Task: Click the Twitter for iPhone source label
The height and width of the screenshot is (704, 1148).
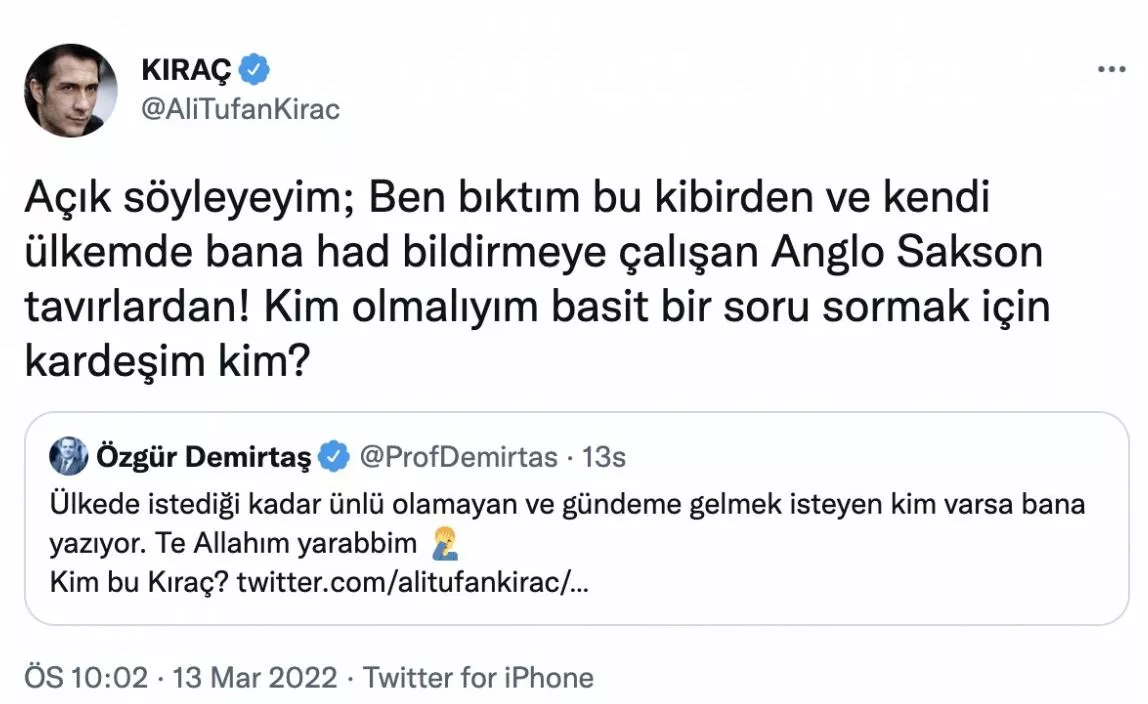Action: 478,677
